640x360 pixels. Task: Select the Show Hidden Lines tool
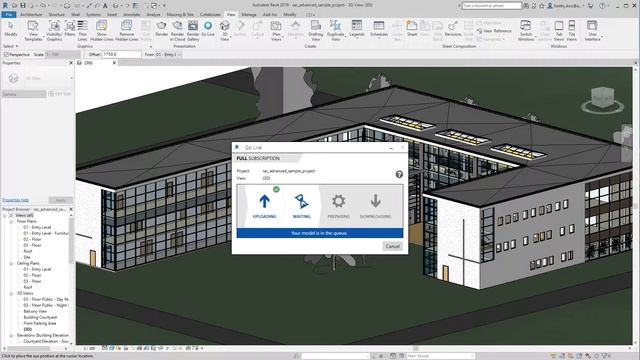102,31
